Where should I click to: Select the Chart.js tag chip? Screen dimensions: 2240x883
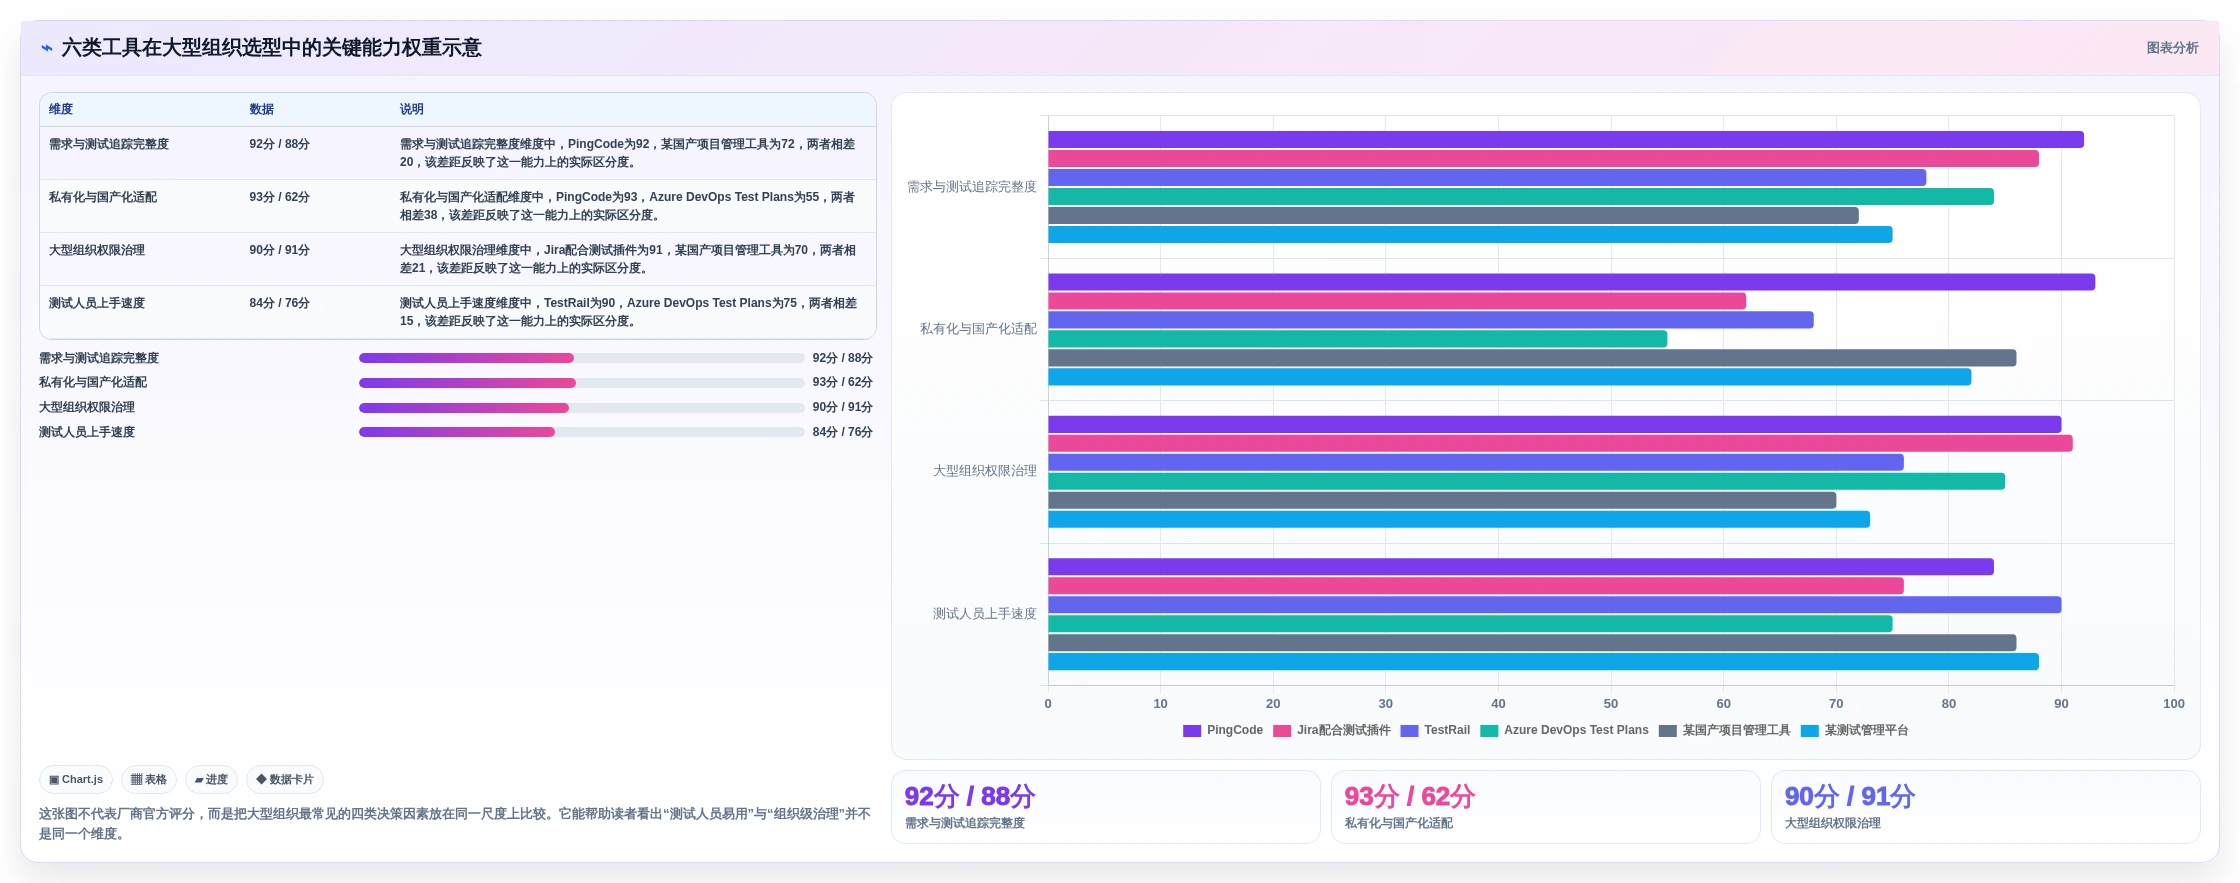pyautogui.click(x=76, y=780)
